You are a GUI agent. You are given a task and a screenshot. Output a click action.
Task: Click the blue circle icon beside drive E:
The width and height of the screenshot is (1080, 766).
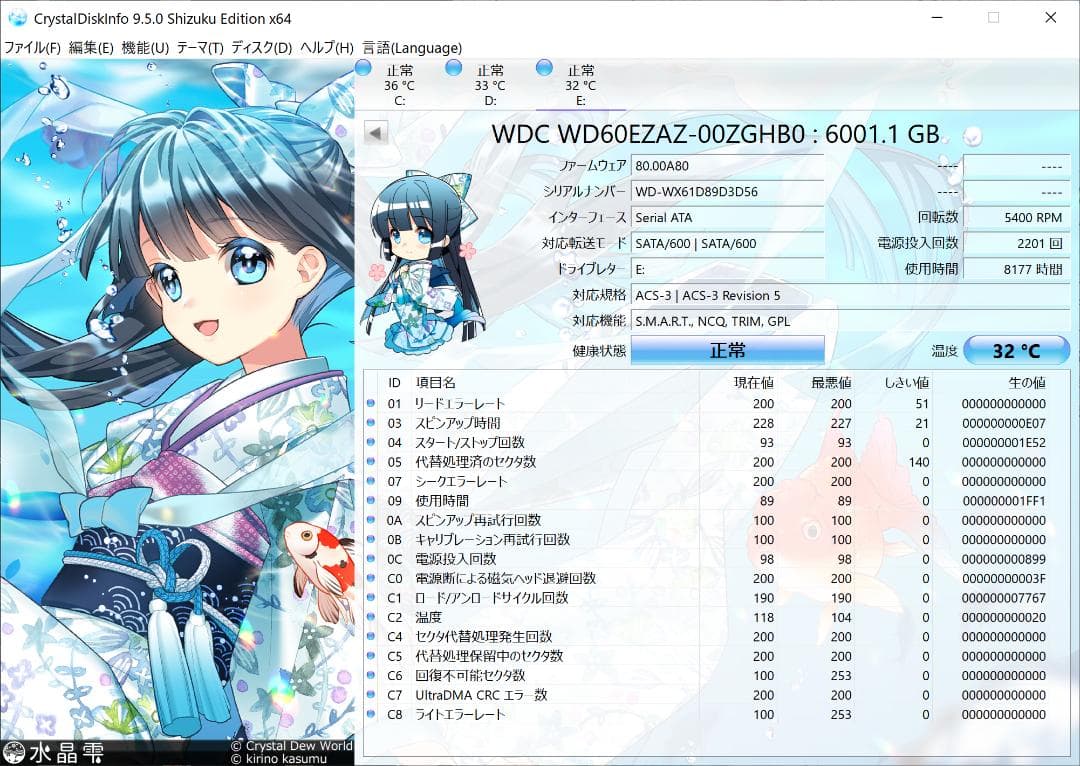coord(542,66)
